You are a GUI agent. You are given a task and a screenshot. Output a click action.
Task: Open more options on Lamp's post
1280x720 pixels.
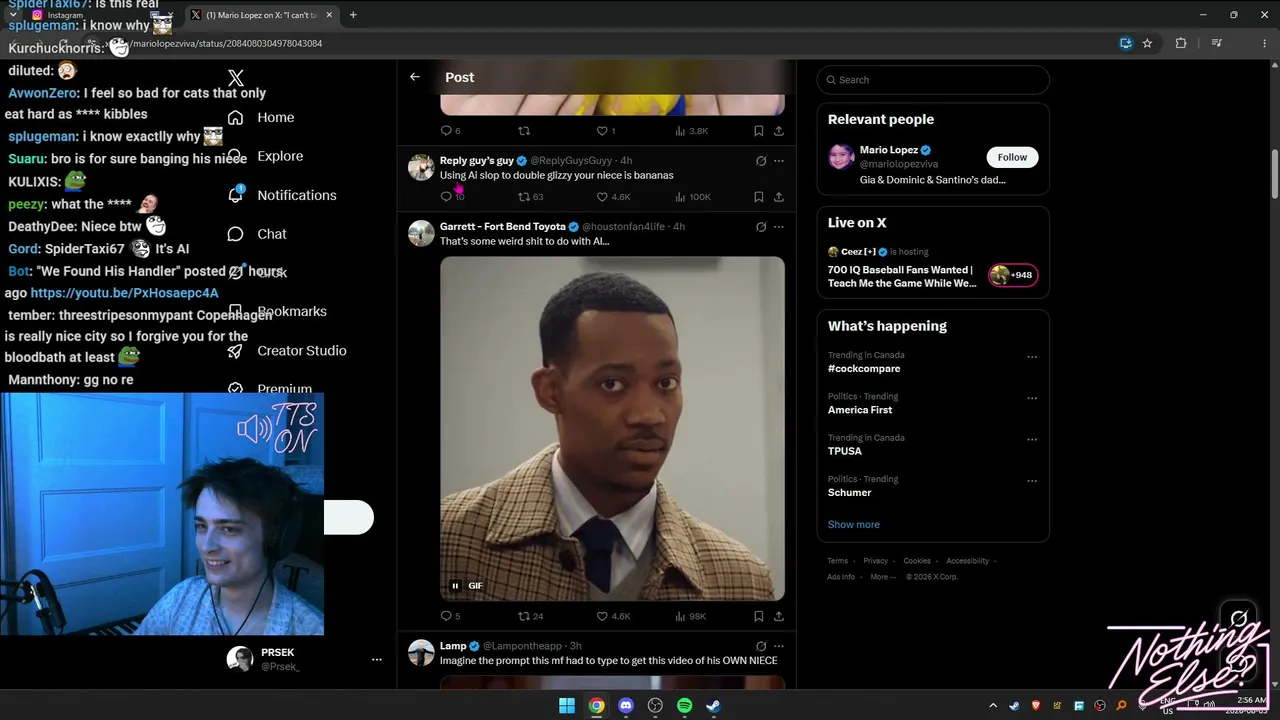(779, 646)
